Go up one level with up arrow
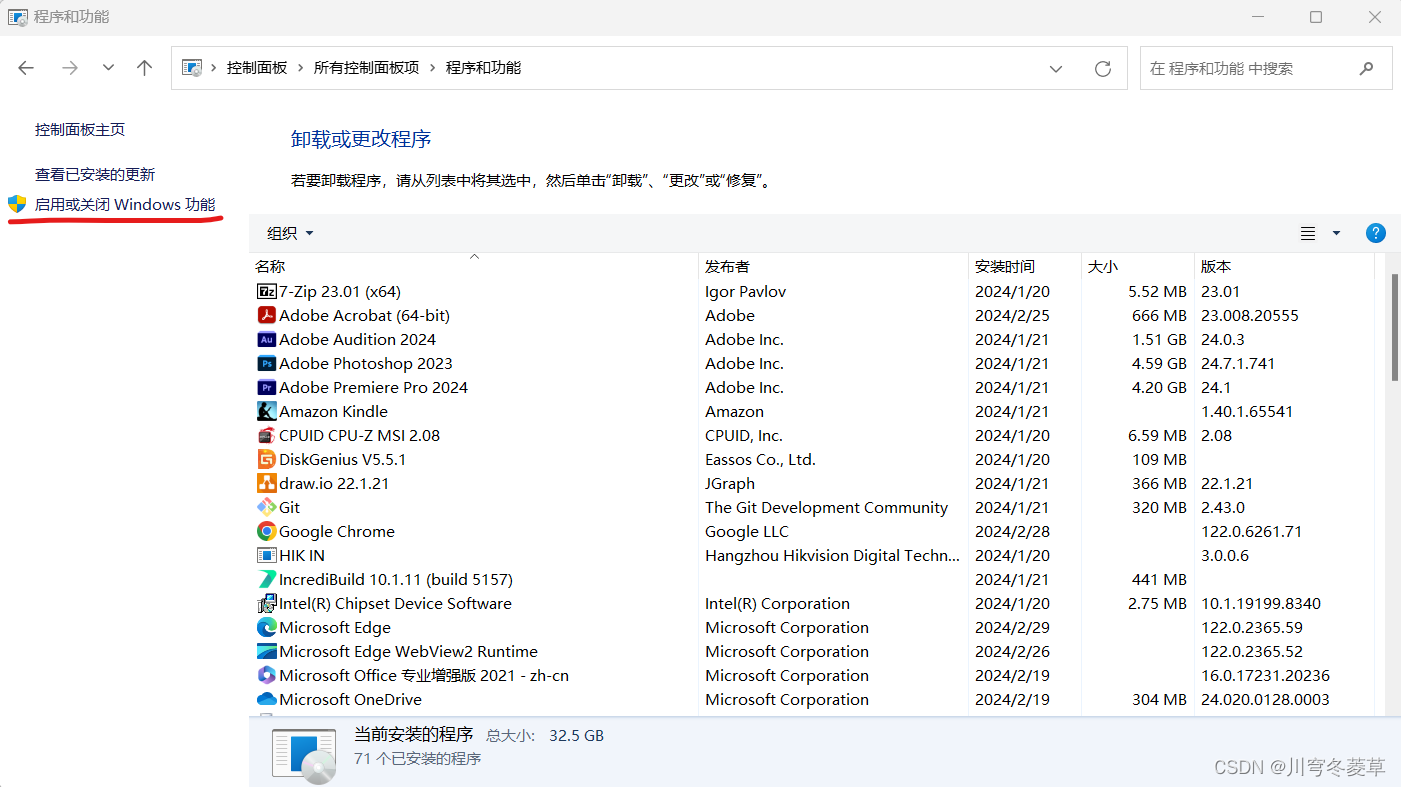The height and width of the screenshot is (787, 1401). point(145,68)
